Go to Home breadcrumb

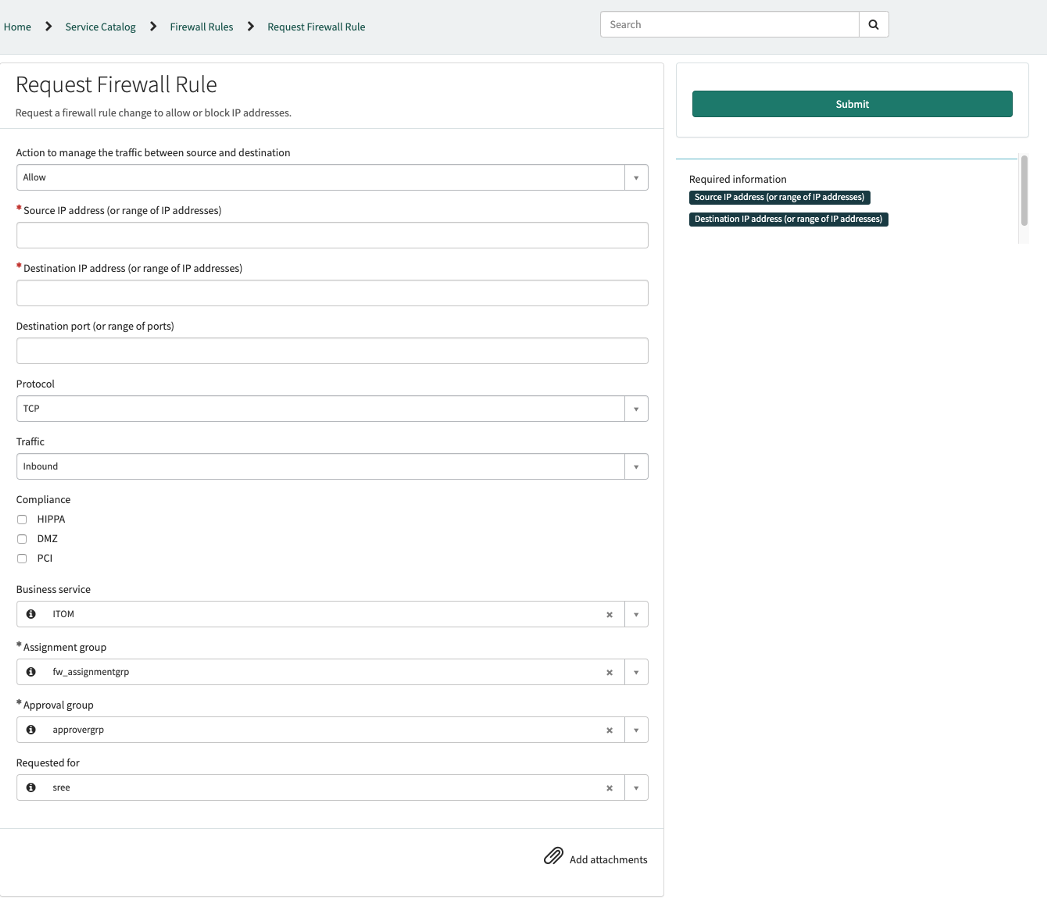pyautogui.click(x=17, y=27)
